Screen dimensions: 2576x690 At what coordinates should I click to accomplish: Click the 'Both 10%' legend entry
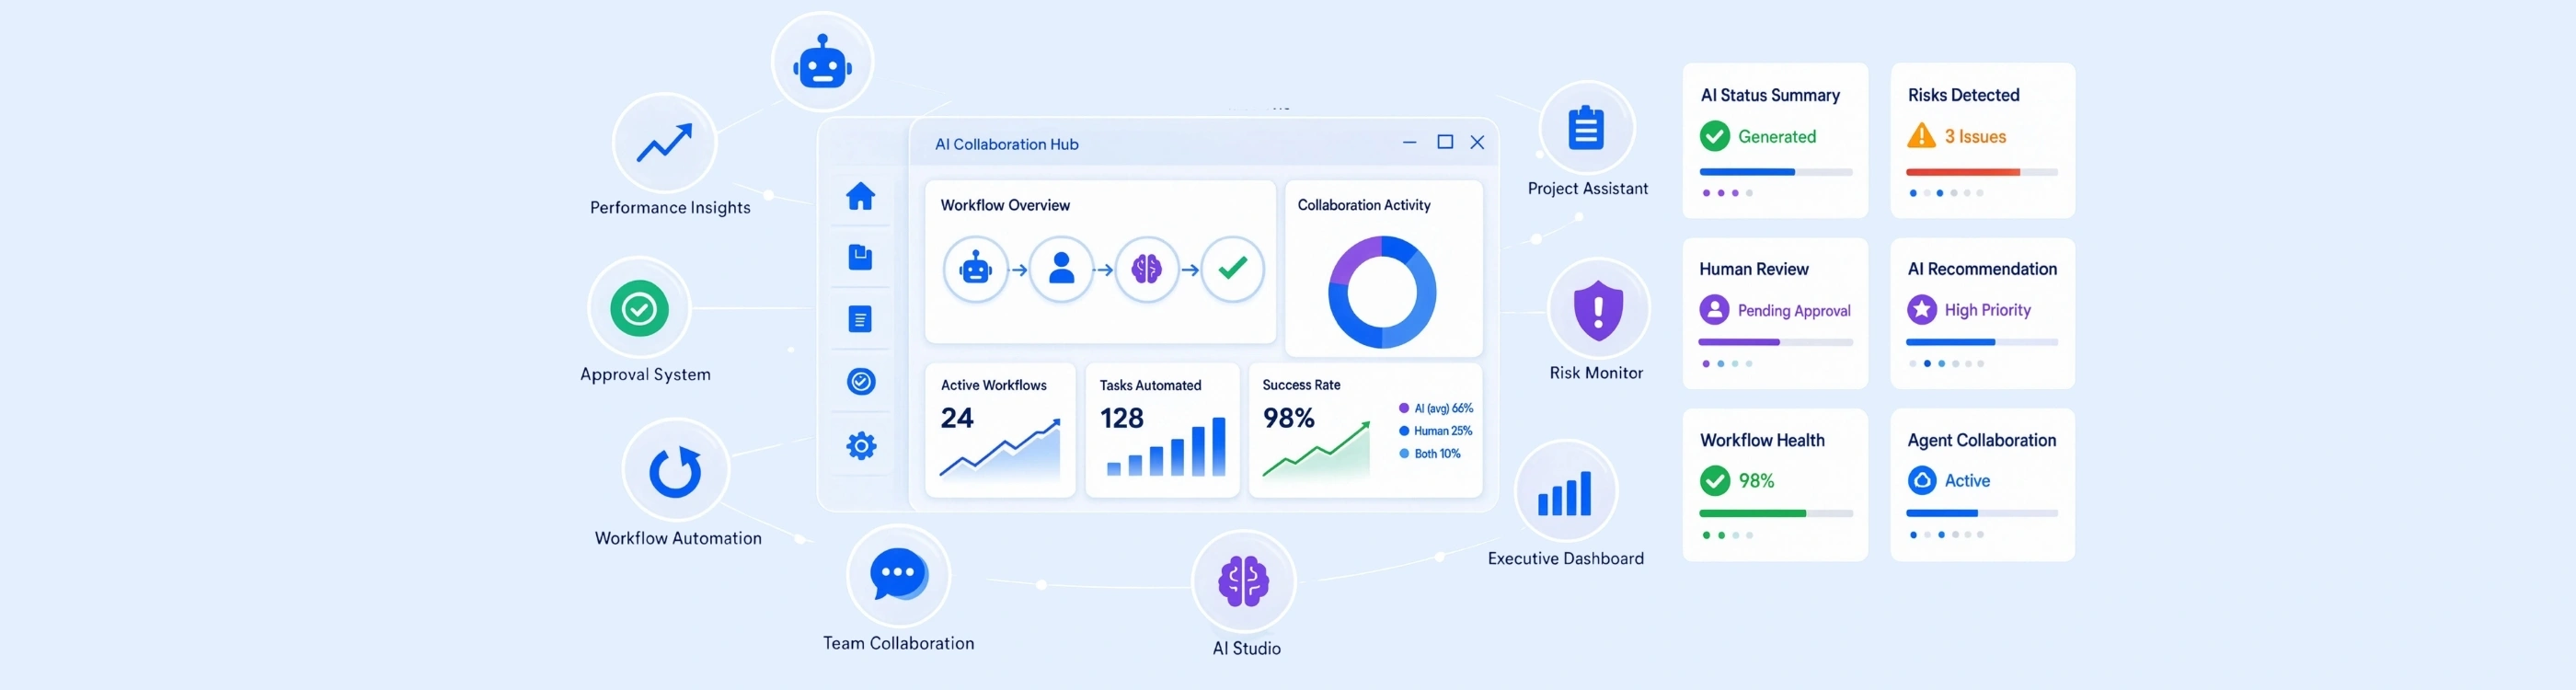tap(1430, 454)
